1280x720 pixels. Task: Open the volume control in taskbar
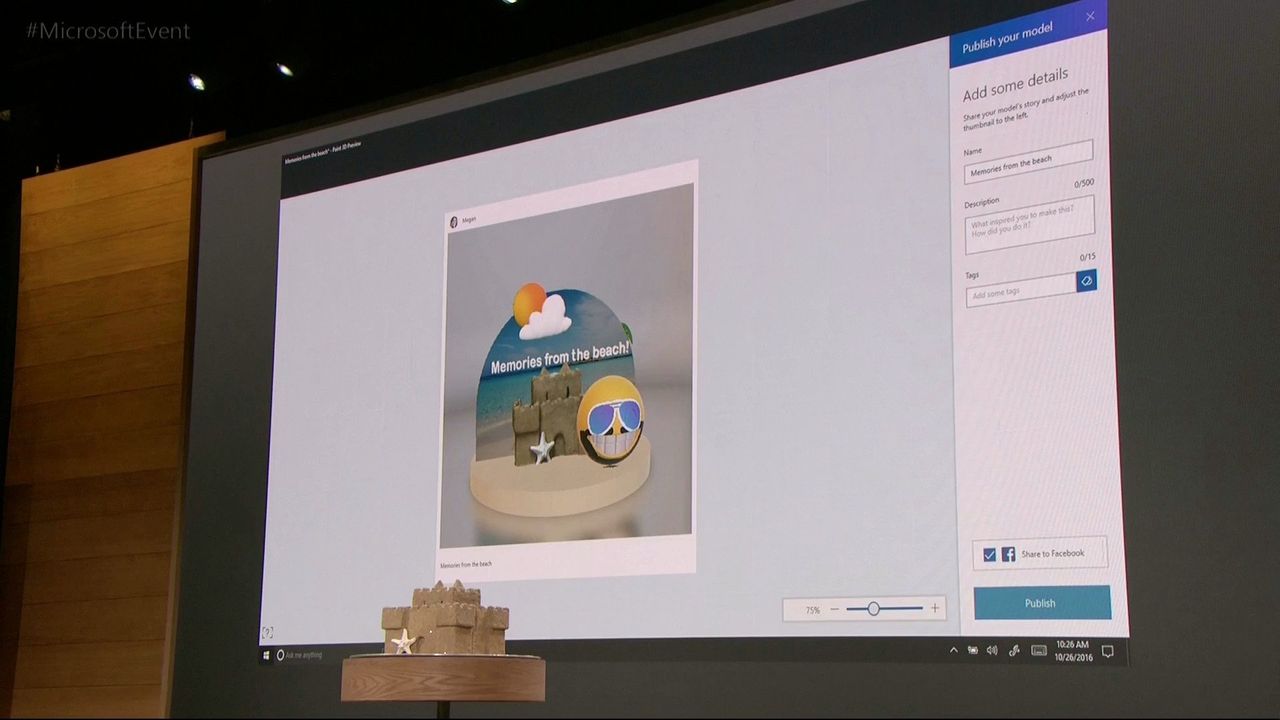tap(992, 650)
